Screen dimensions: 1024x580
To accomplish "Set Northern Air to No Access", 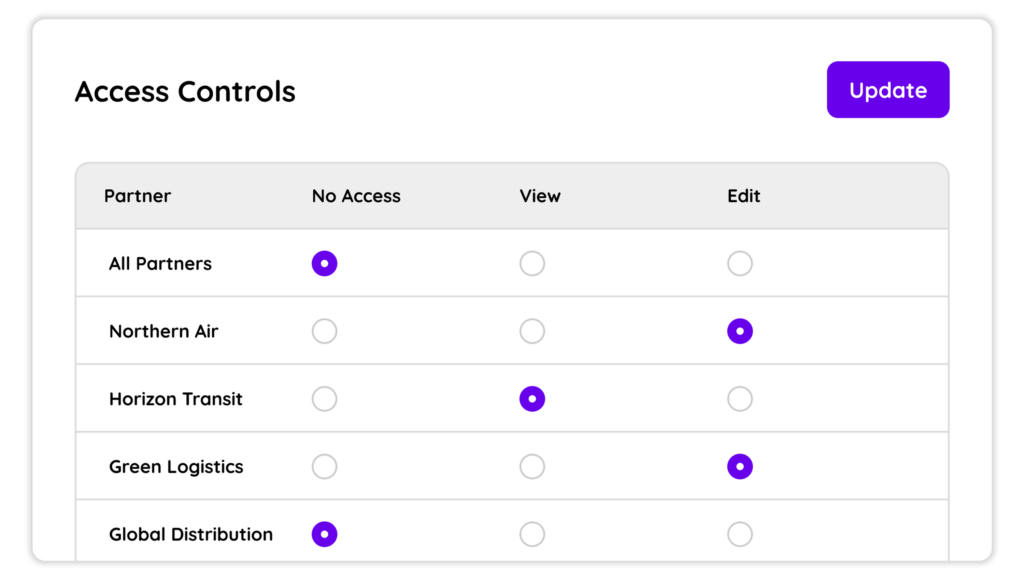I will click(325, 331).
